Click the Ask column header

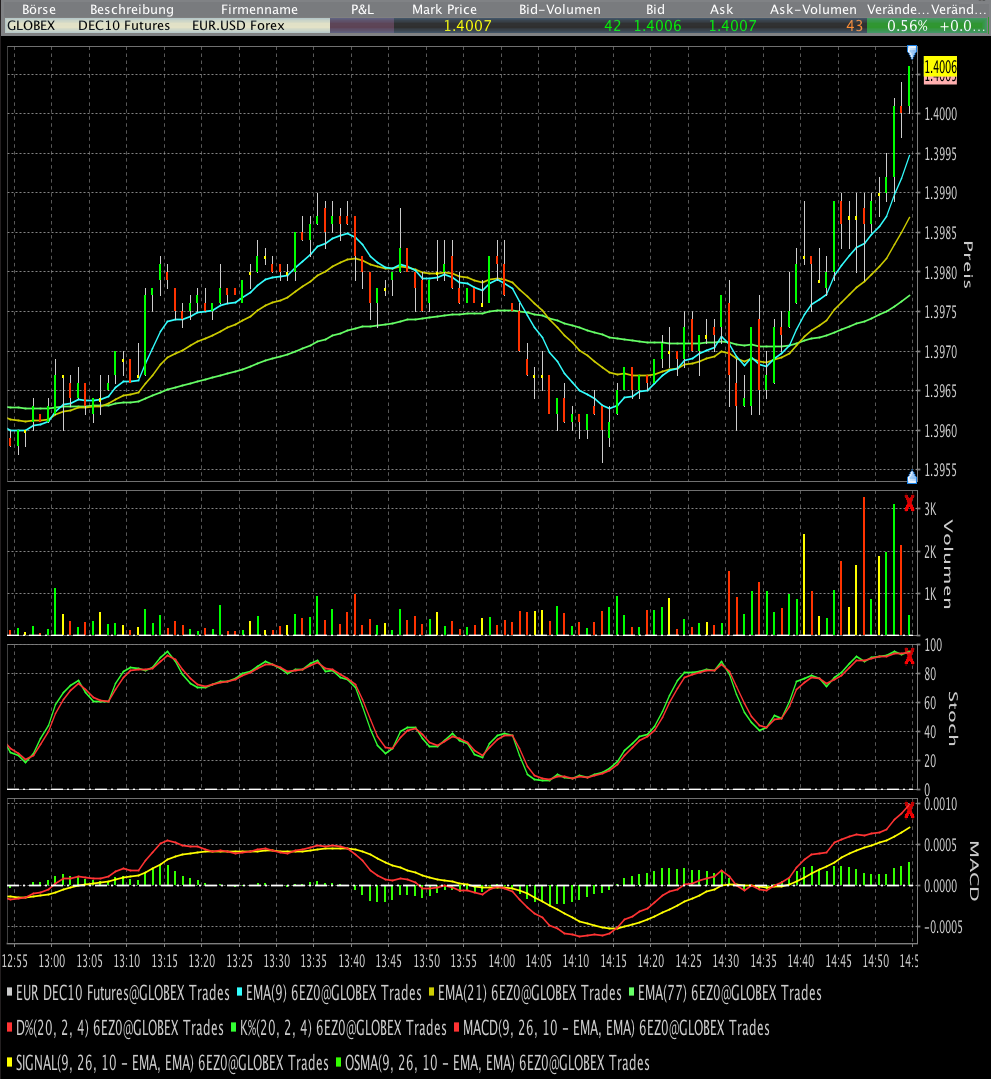point(721,9)
